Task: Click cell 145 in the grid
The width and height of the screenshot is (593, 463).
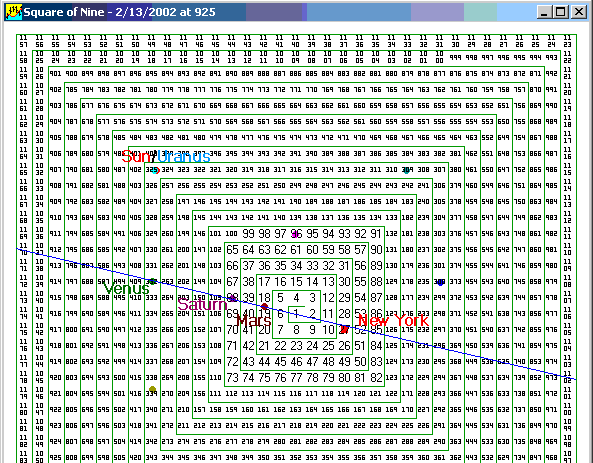Action: (x=199, y=218)
